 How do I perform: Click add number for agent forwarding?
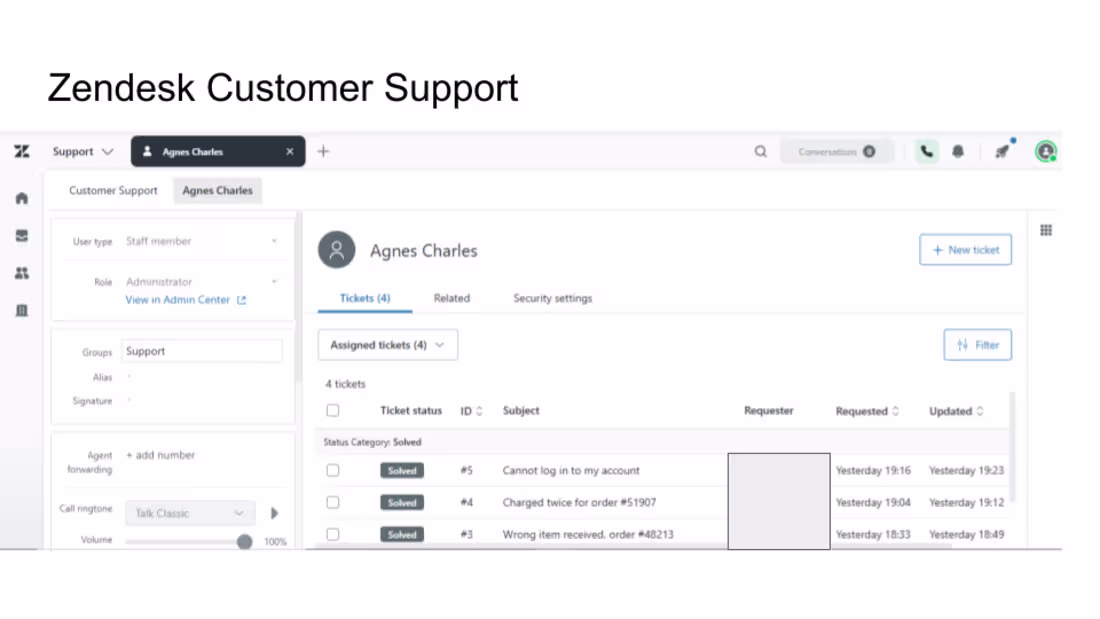coord(160,455)
